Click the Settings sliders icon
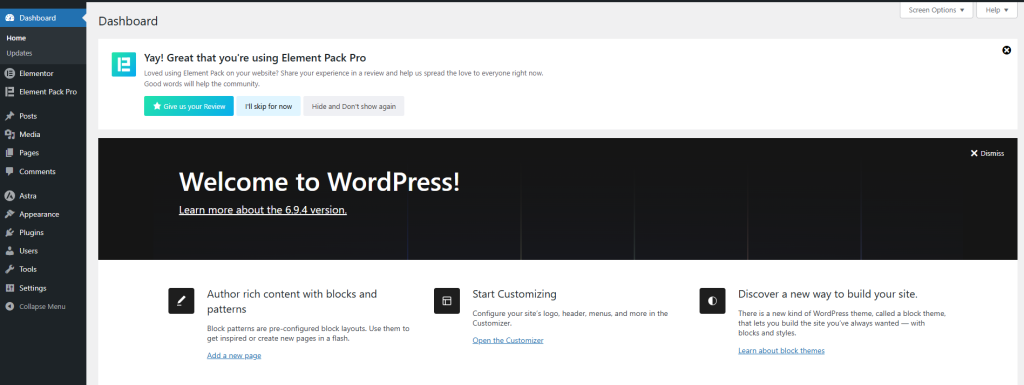Screen dimensions: 1024x385 pos(9,288)
